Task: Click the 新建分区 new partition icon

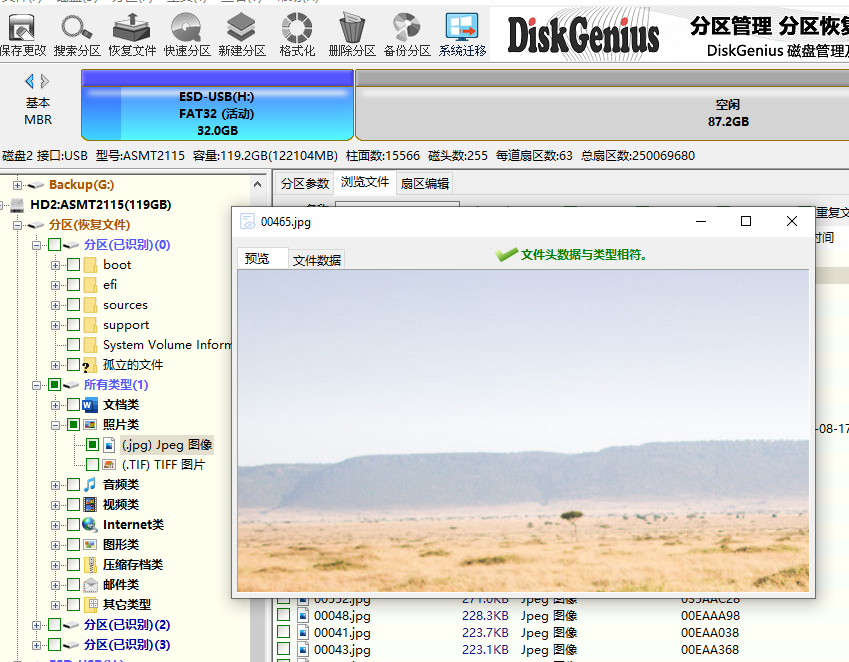Action: pos(241,35)
